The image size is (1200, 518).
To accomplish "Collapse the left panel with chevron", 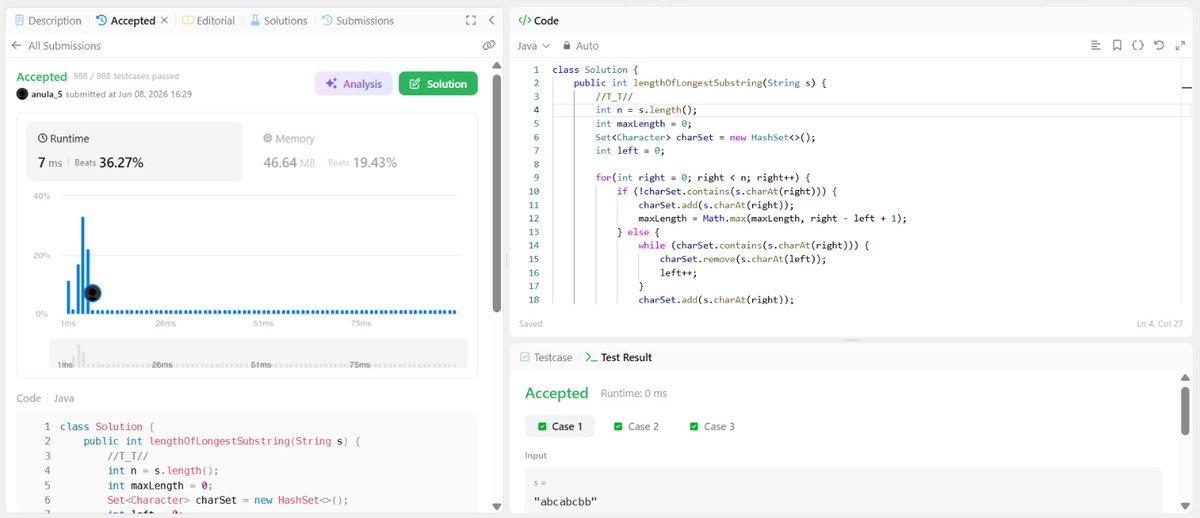I will (x=491, y=20).
